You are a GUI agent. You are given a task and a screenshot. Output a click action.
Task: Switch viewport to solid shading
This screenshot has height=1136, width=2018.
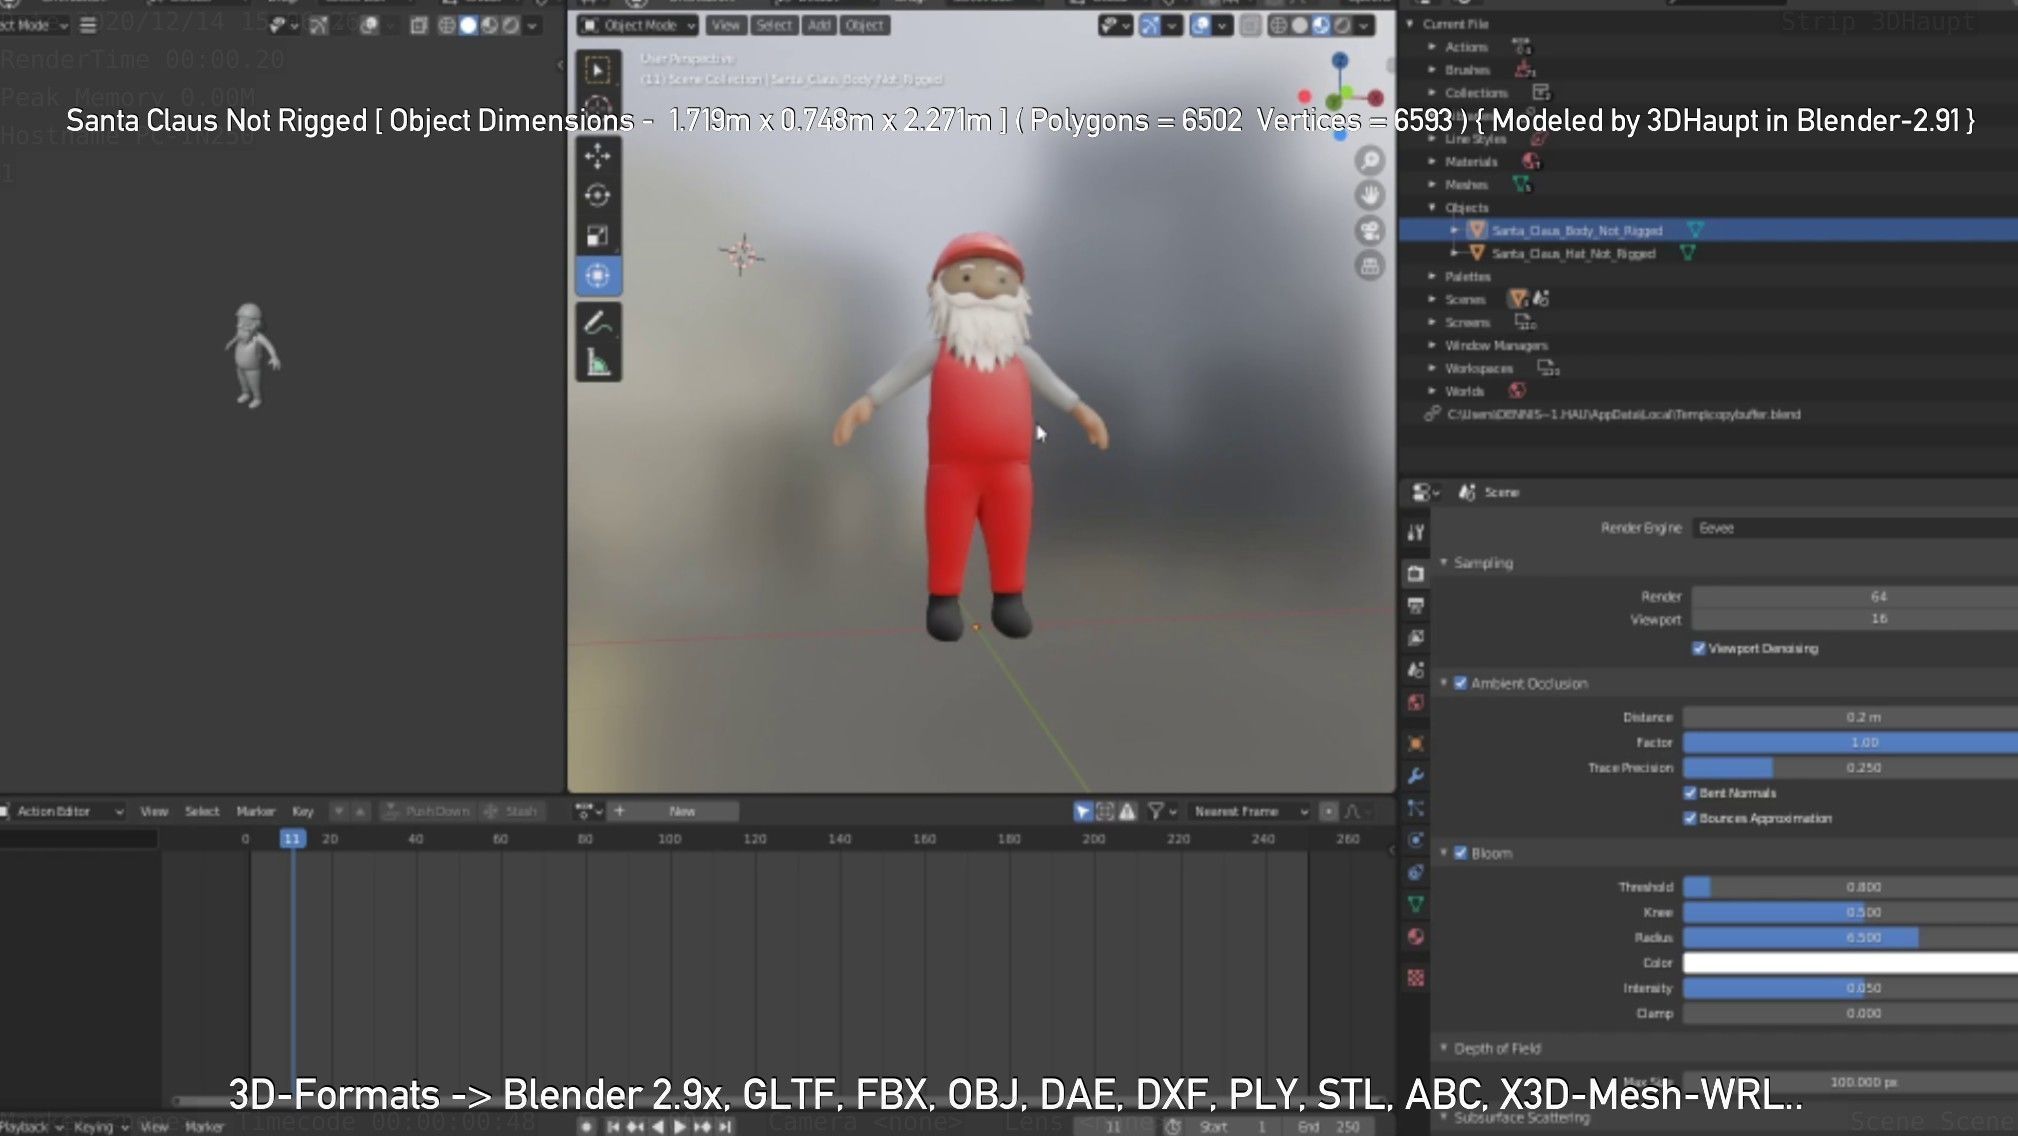point(1299,26)
